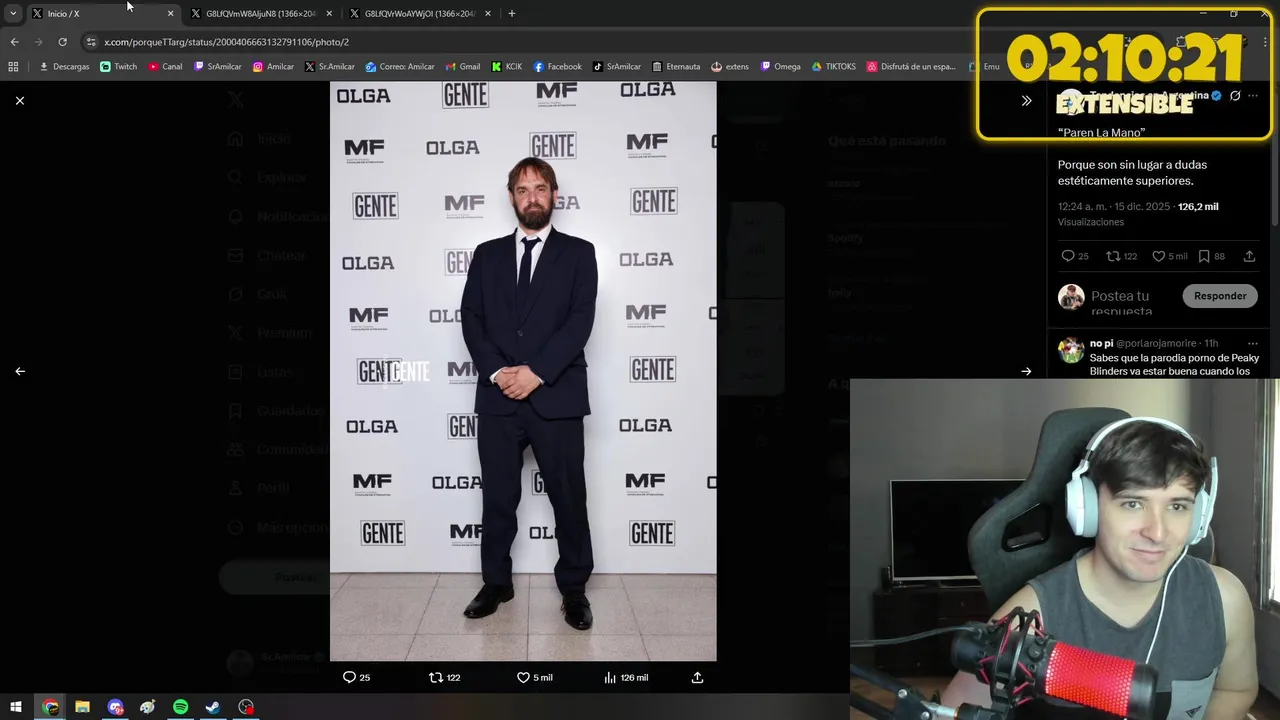
Task: Click the displayed photo of the suited man
Action: click(523, 371)
